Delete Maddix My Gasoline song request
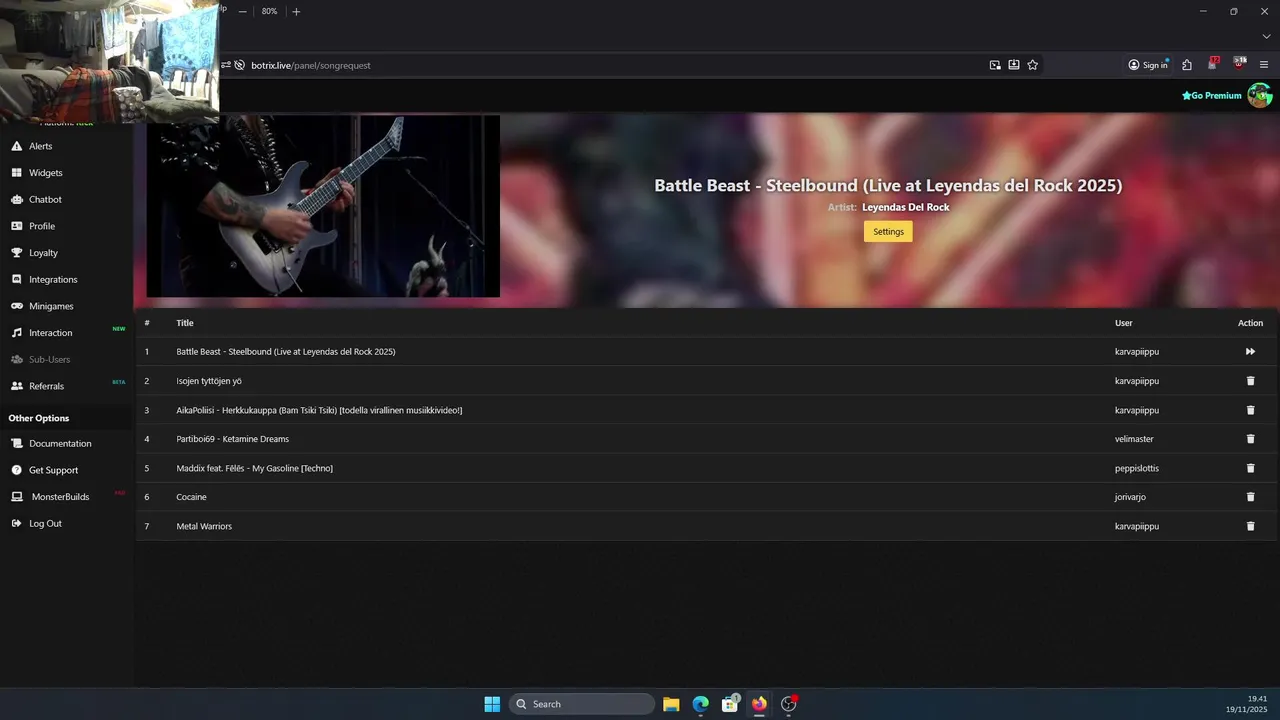The image size is (1280, 720). (x=1250, y=468)
